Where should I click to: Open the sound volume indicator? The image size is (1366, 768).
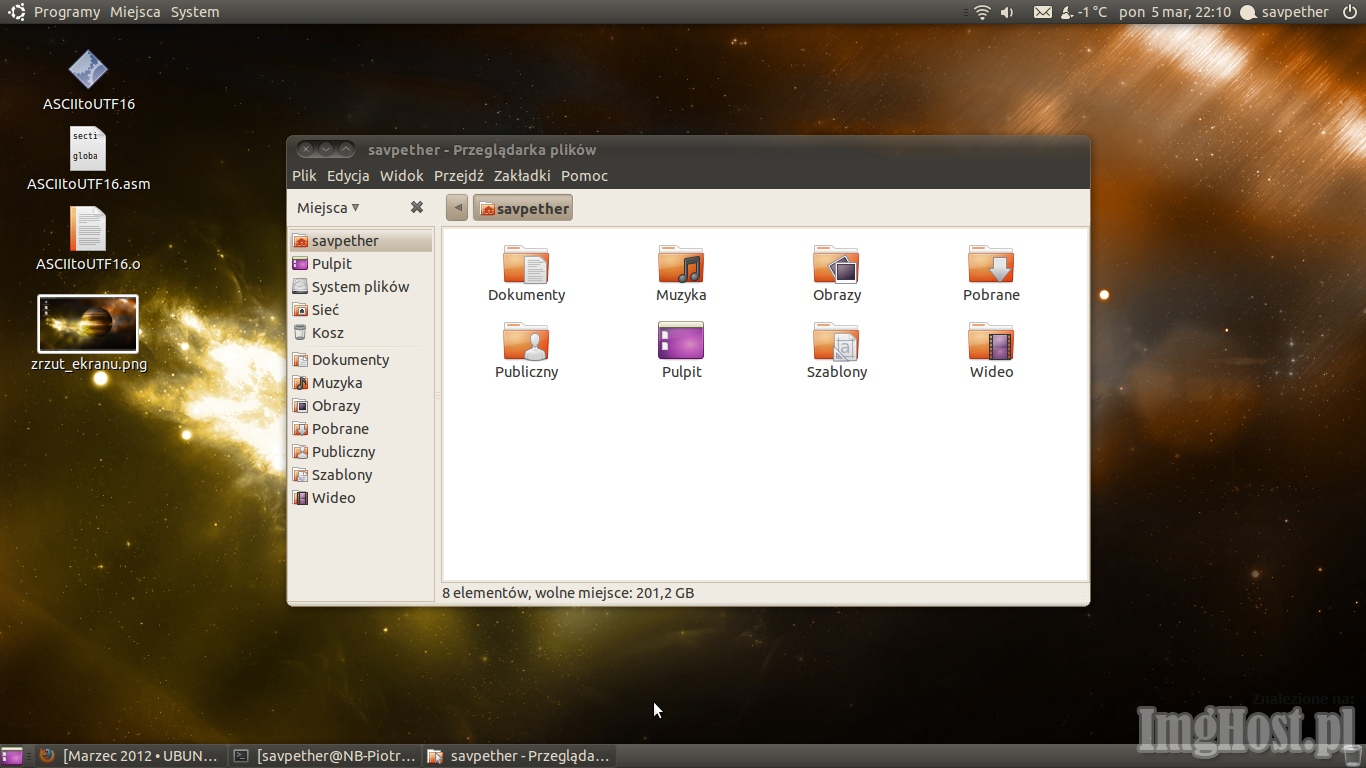[1007, 12]
